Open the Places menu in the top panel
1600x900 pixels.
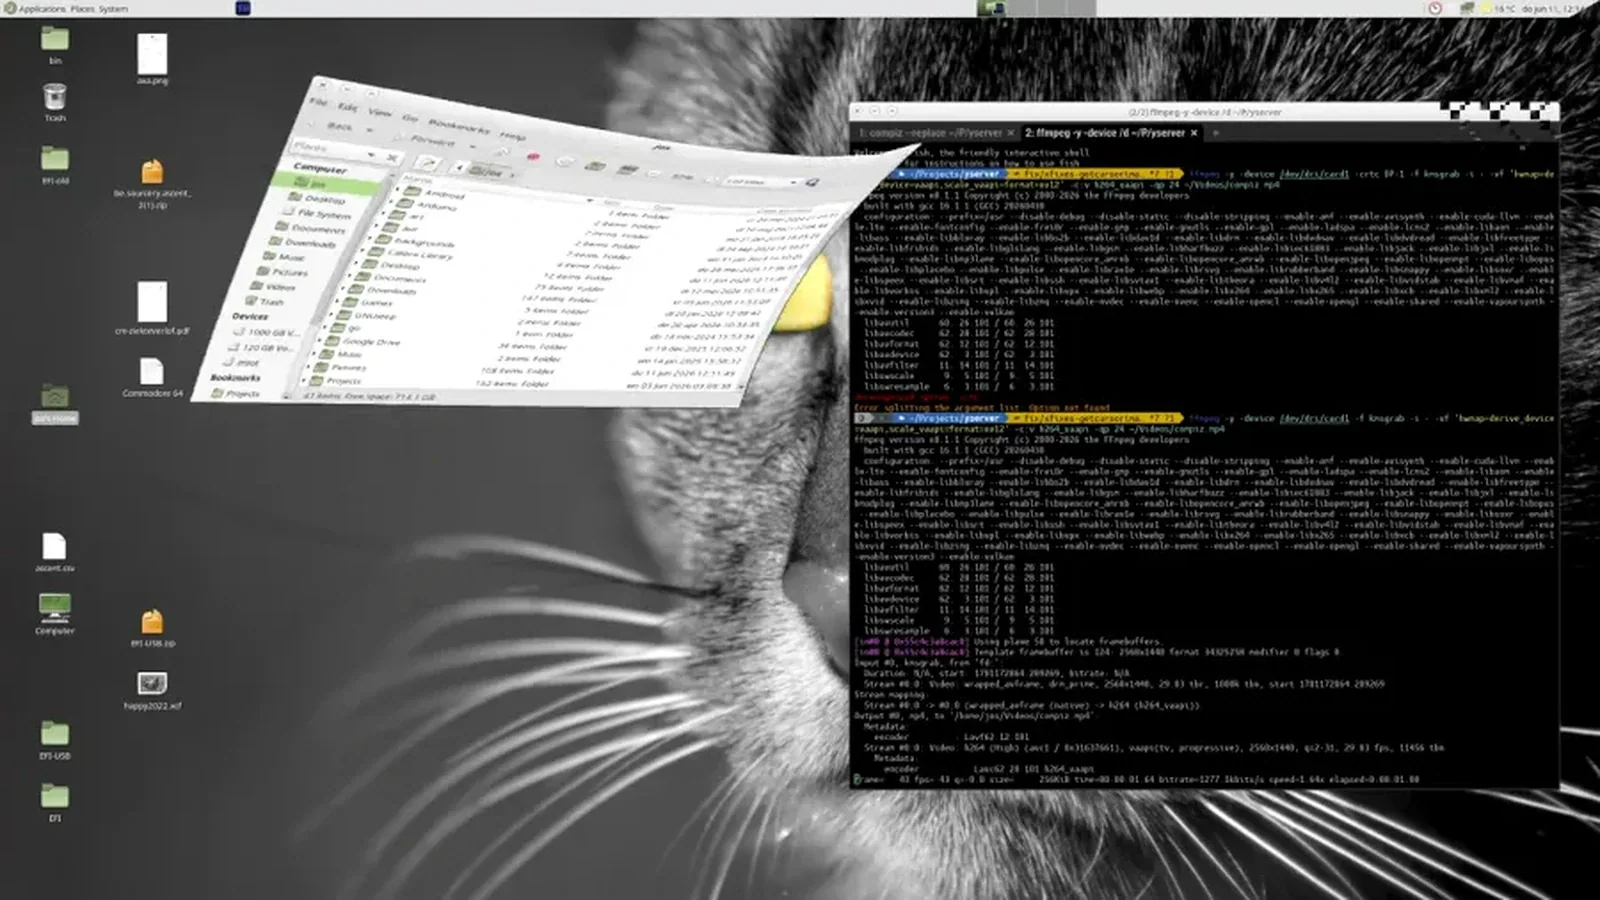point(82,8)
